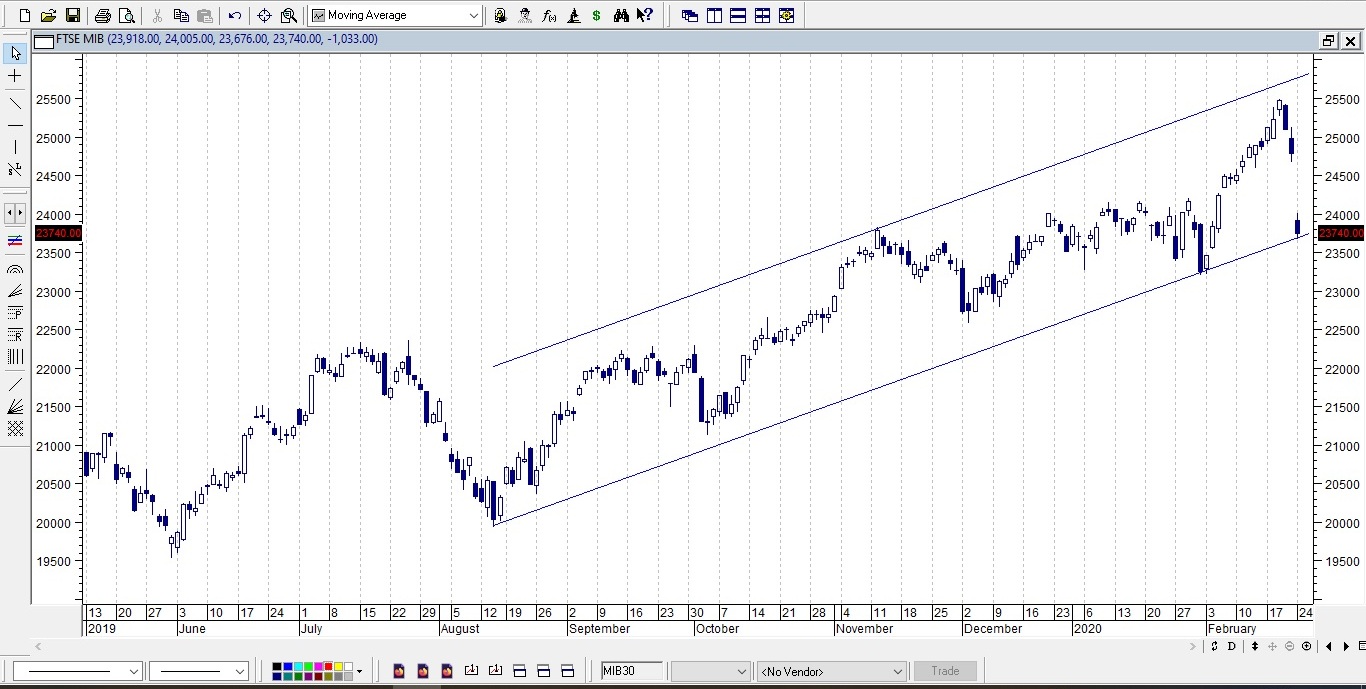Undo the last action with the arrow icon
This screenshot has width=1366, height=689.
[x=235, y=15]
